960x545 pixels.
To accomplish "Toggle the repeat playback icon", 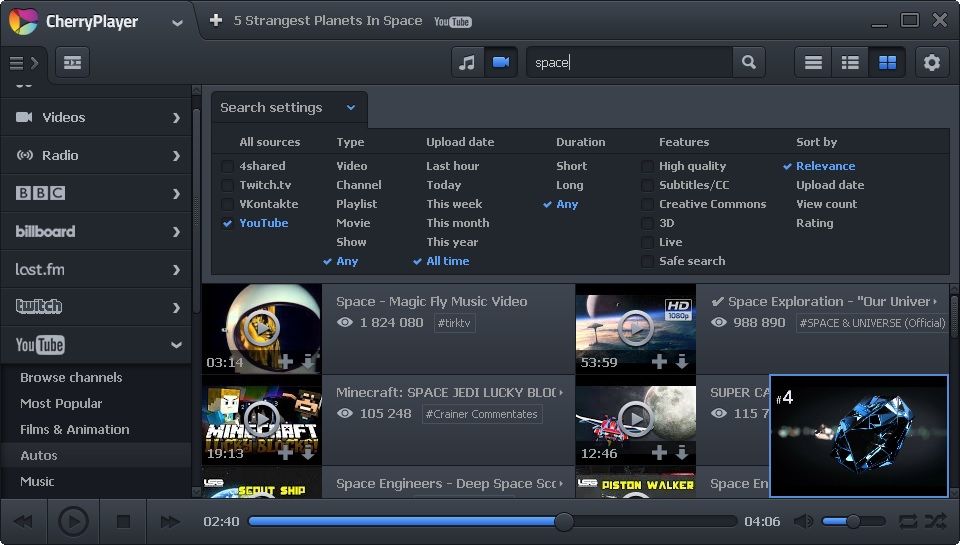I will coord(908,521).
